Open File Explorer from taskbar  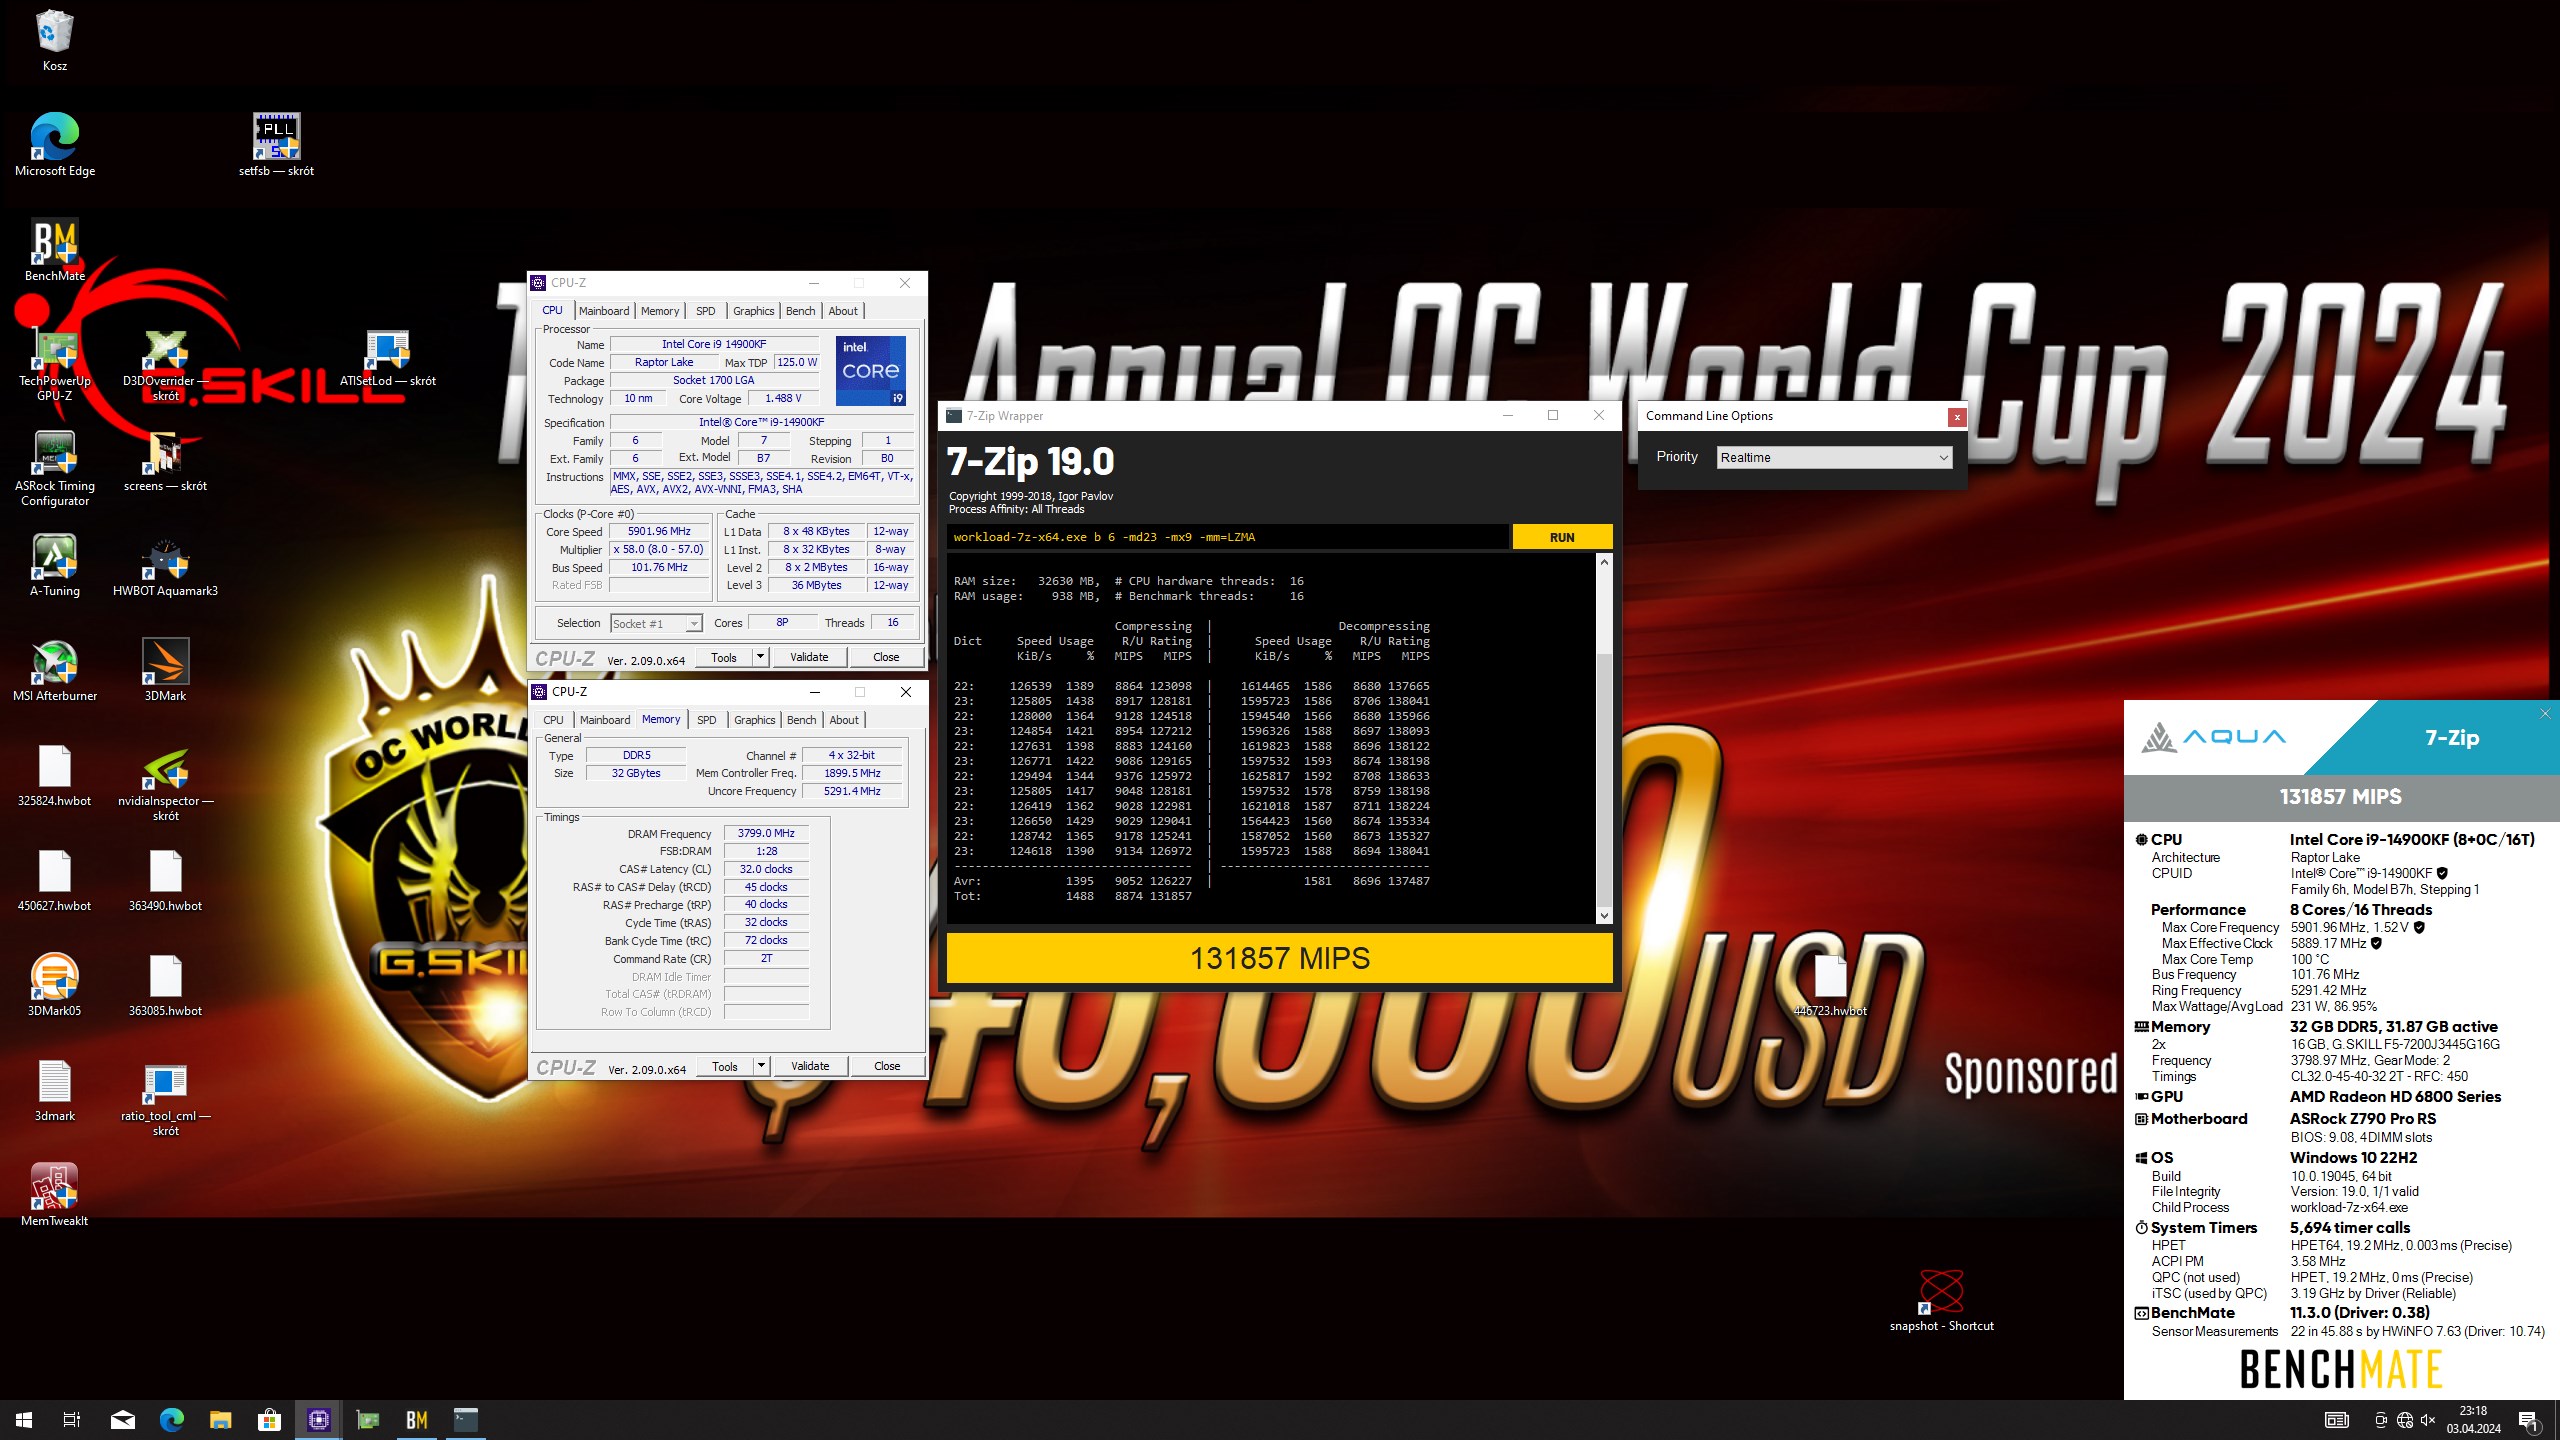(x=220, y=1419)
